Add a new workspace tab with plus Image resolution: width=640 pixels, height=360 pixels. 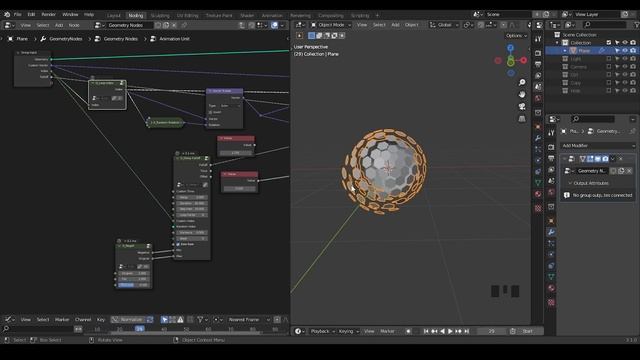click(x=377, y=16)
